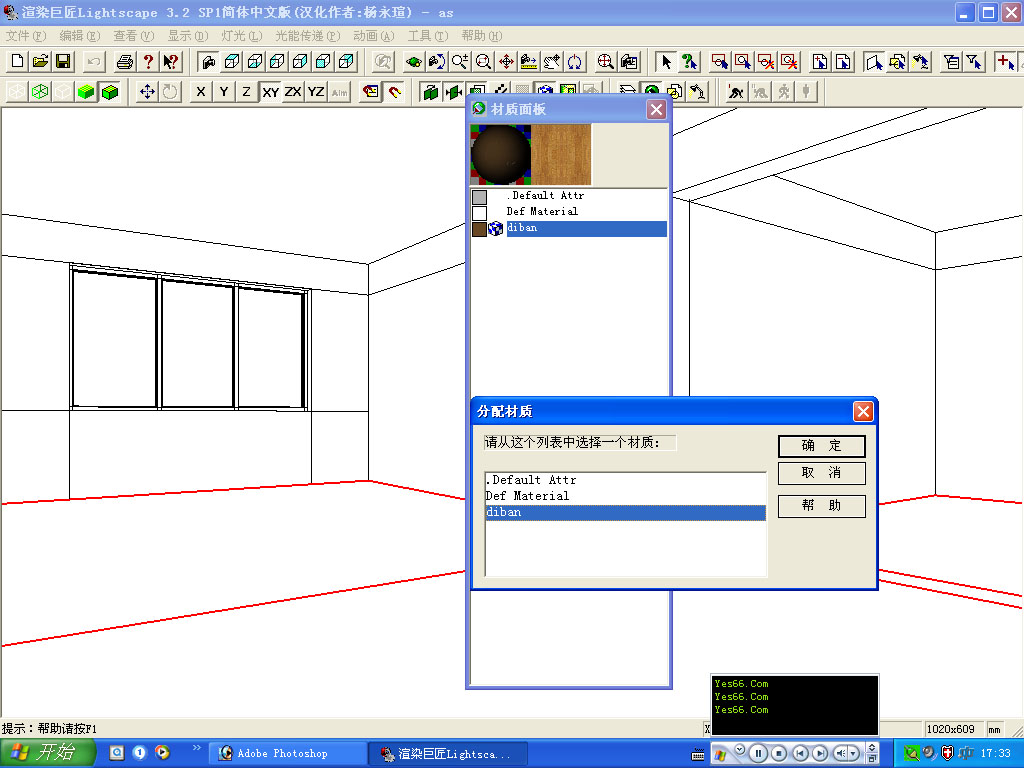1024x768 pixels.
Task: Click the Save floppy disk icon
Action: [63, 62]
